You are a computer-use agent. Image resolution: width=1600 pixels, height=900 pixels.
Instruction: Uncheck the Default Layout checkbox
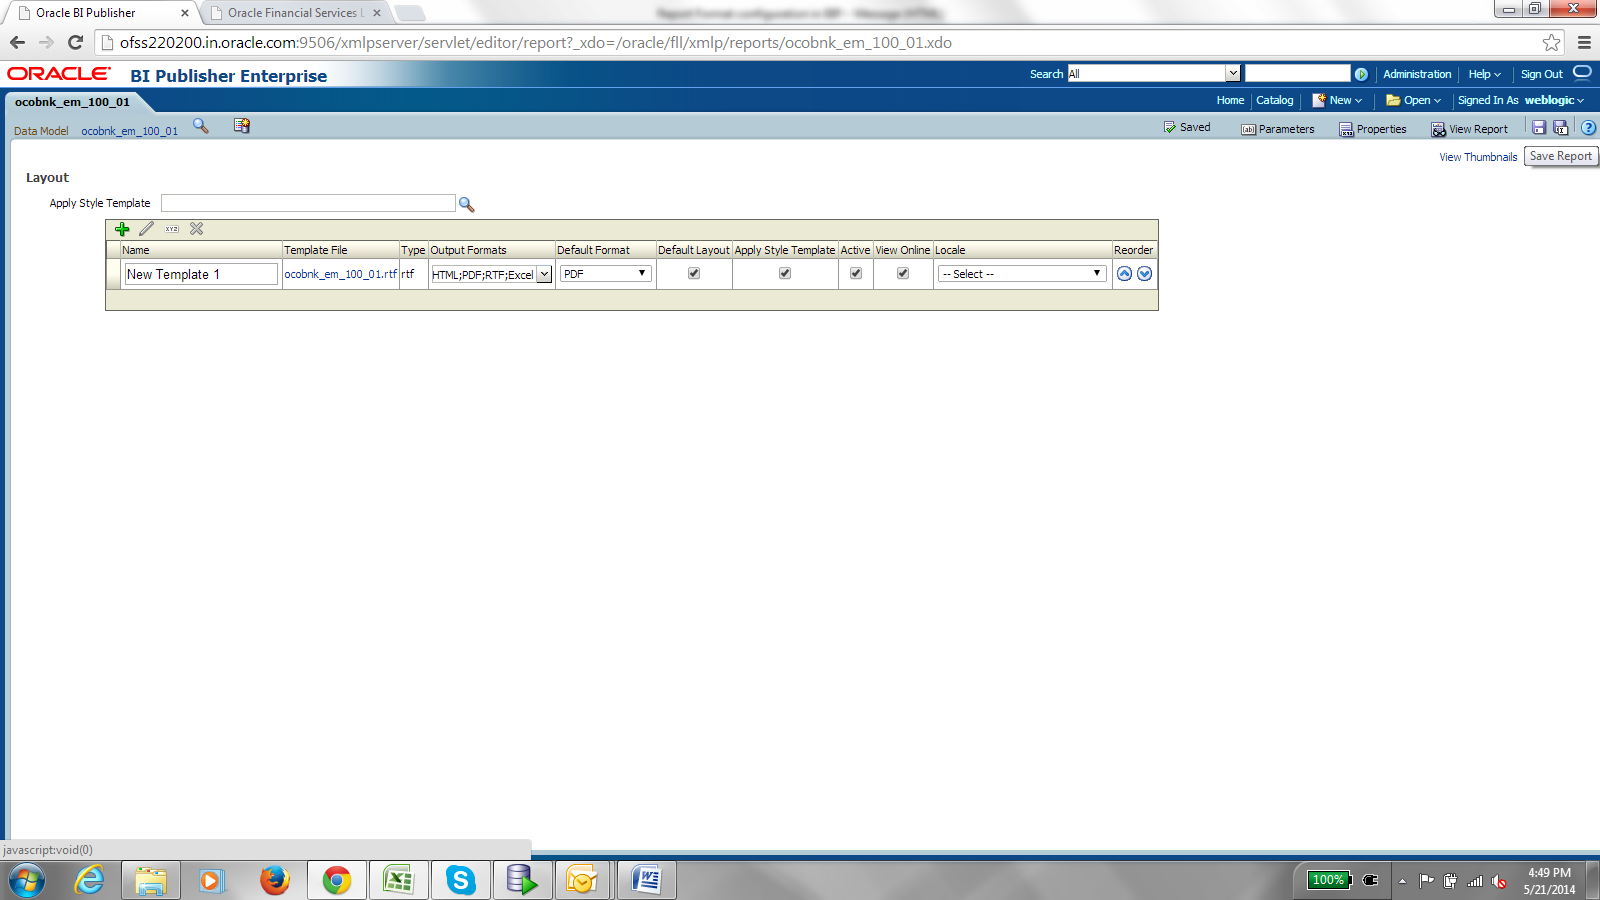694,273
